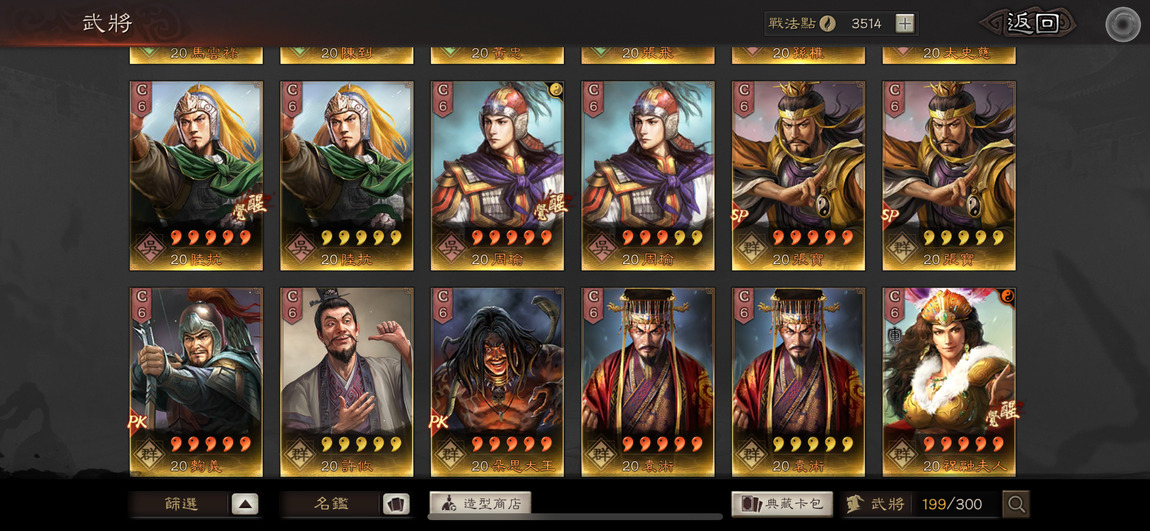This screenshot has height=531, width=1150.
Task: Select the 武將 header title
Action: click(x=108, y=23)
